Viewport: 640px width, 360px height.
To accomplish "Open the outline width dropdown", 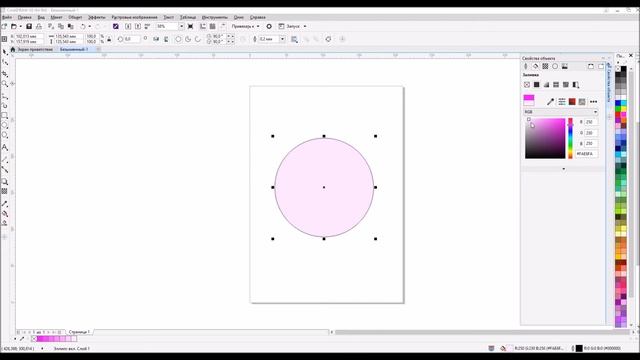I will (282, 39).
